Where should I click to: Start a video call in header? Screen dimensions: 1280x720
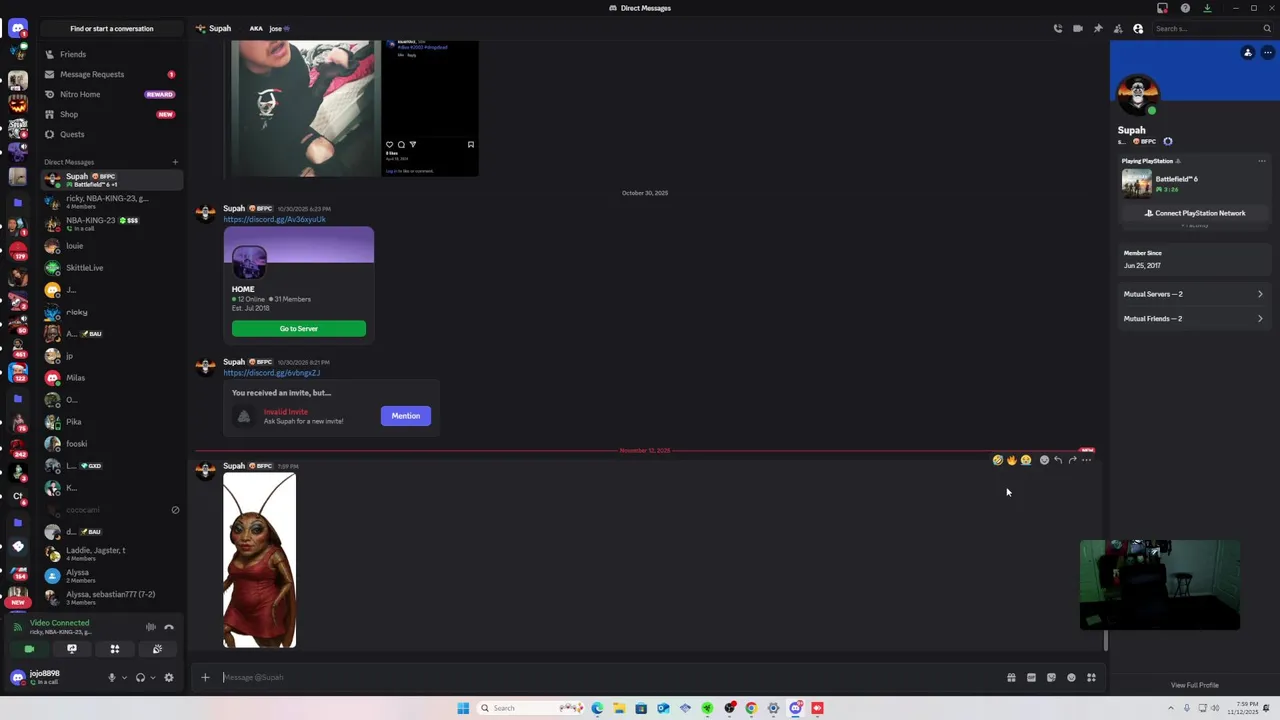1078,28
